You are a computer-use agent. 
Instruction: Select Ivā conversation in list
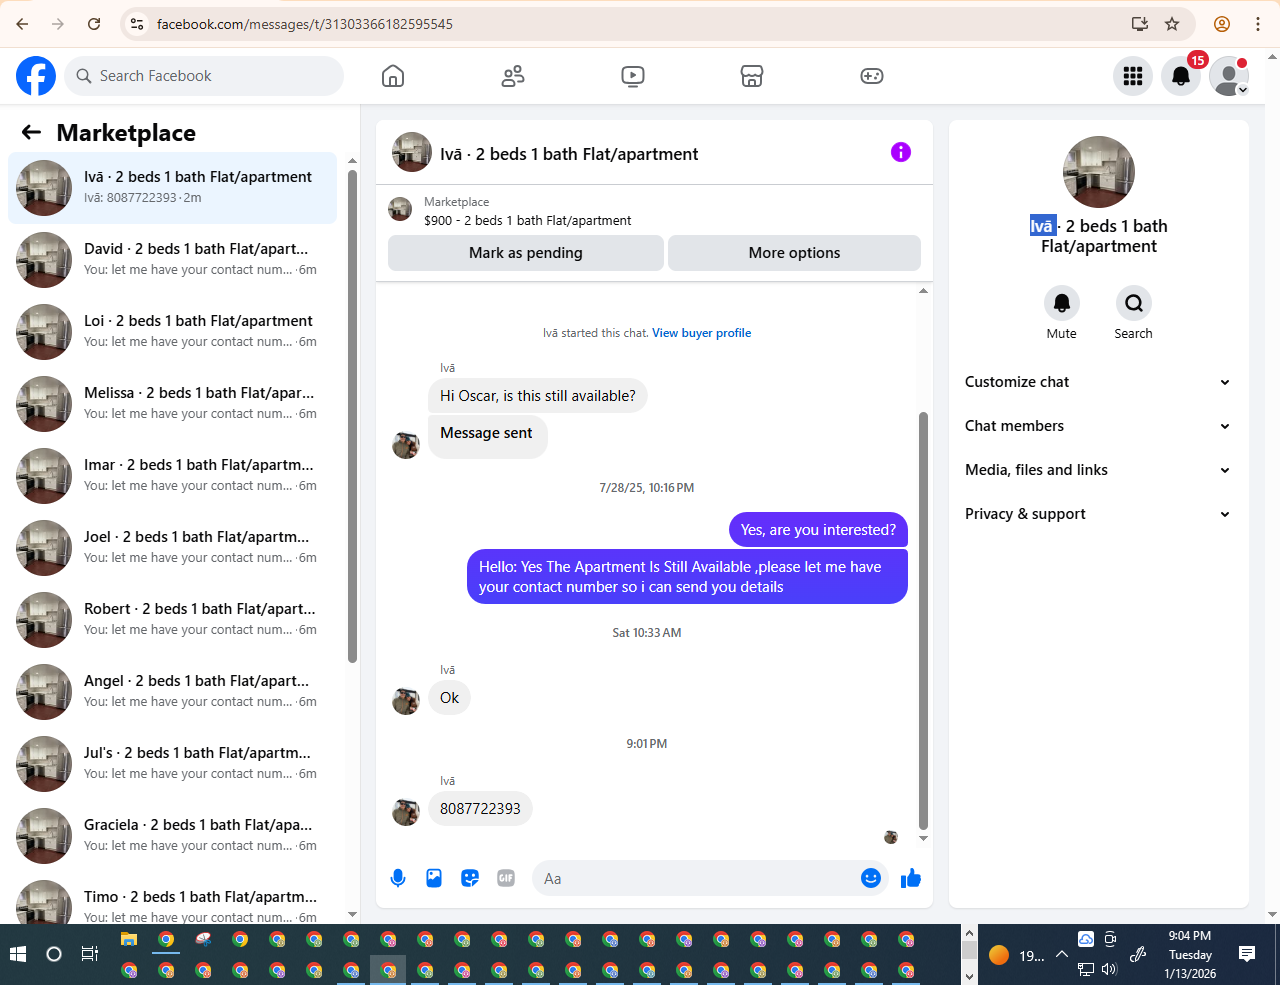tap(172, 188)
